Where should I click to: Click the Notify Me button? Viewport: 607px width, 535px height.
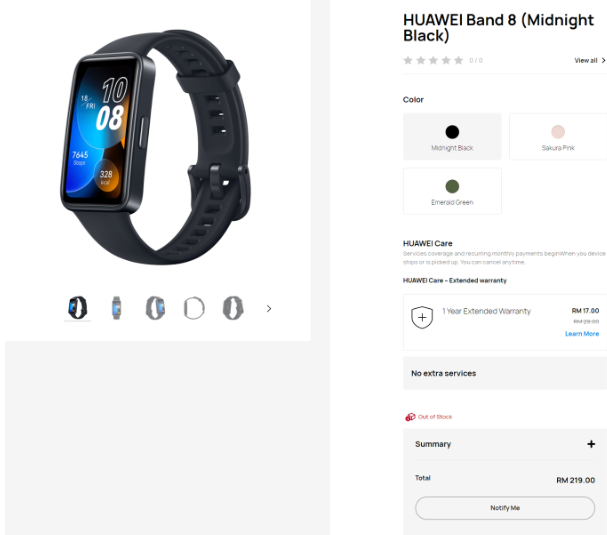pyautogui.click(x=505, y=508)
